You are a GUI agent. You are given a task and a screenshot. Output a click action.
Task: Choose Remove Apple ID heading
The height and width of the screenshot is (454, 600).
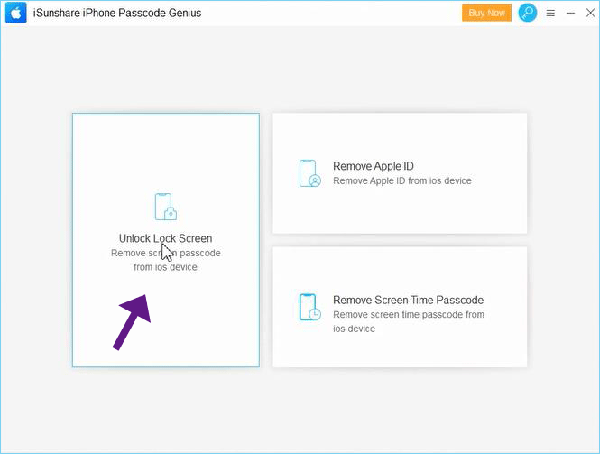pos(373,166)
